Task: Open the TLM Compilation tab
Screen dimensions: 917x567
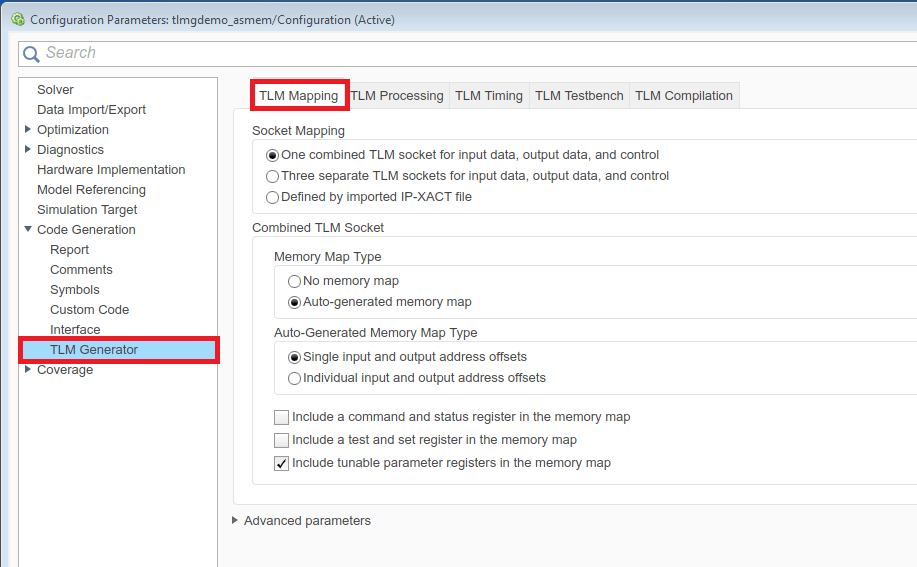Action: (x=684, y=96)
